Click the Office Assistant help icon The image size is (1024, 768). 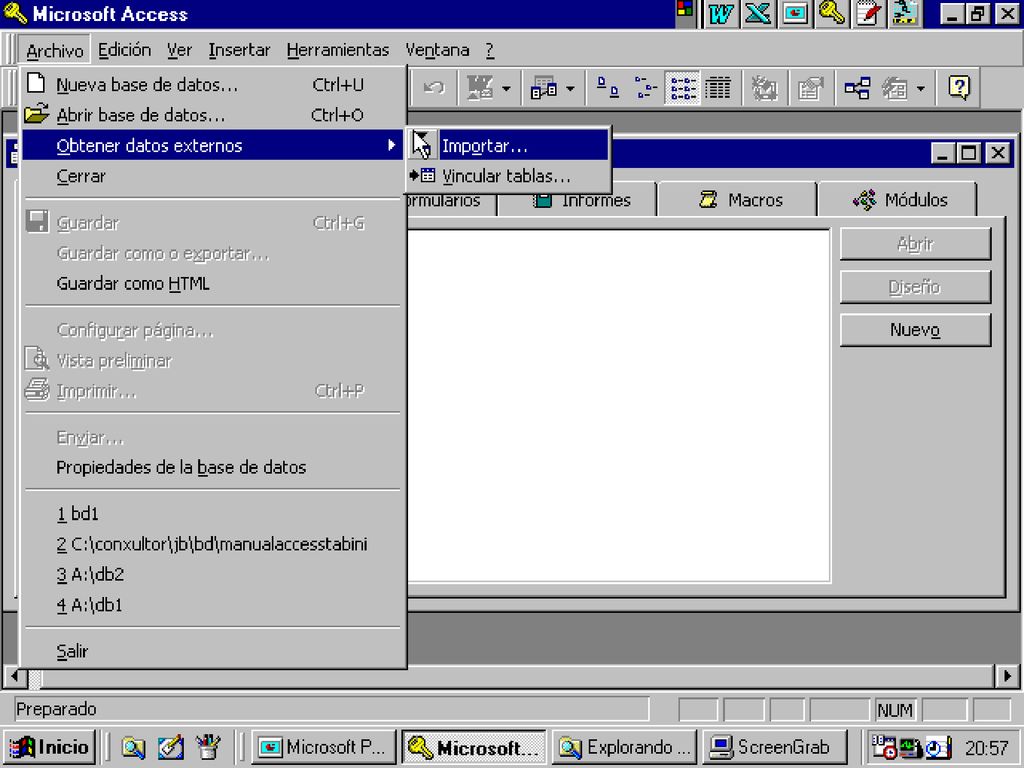point(959,88)
